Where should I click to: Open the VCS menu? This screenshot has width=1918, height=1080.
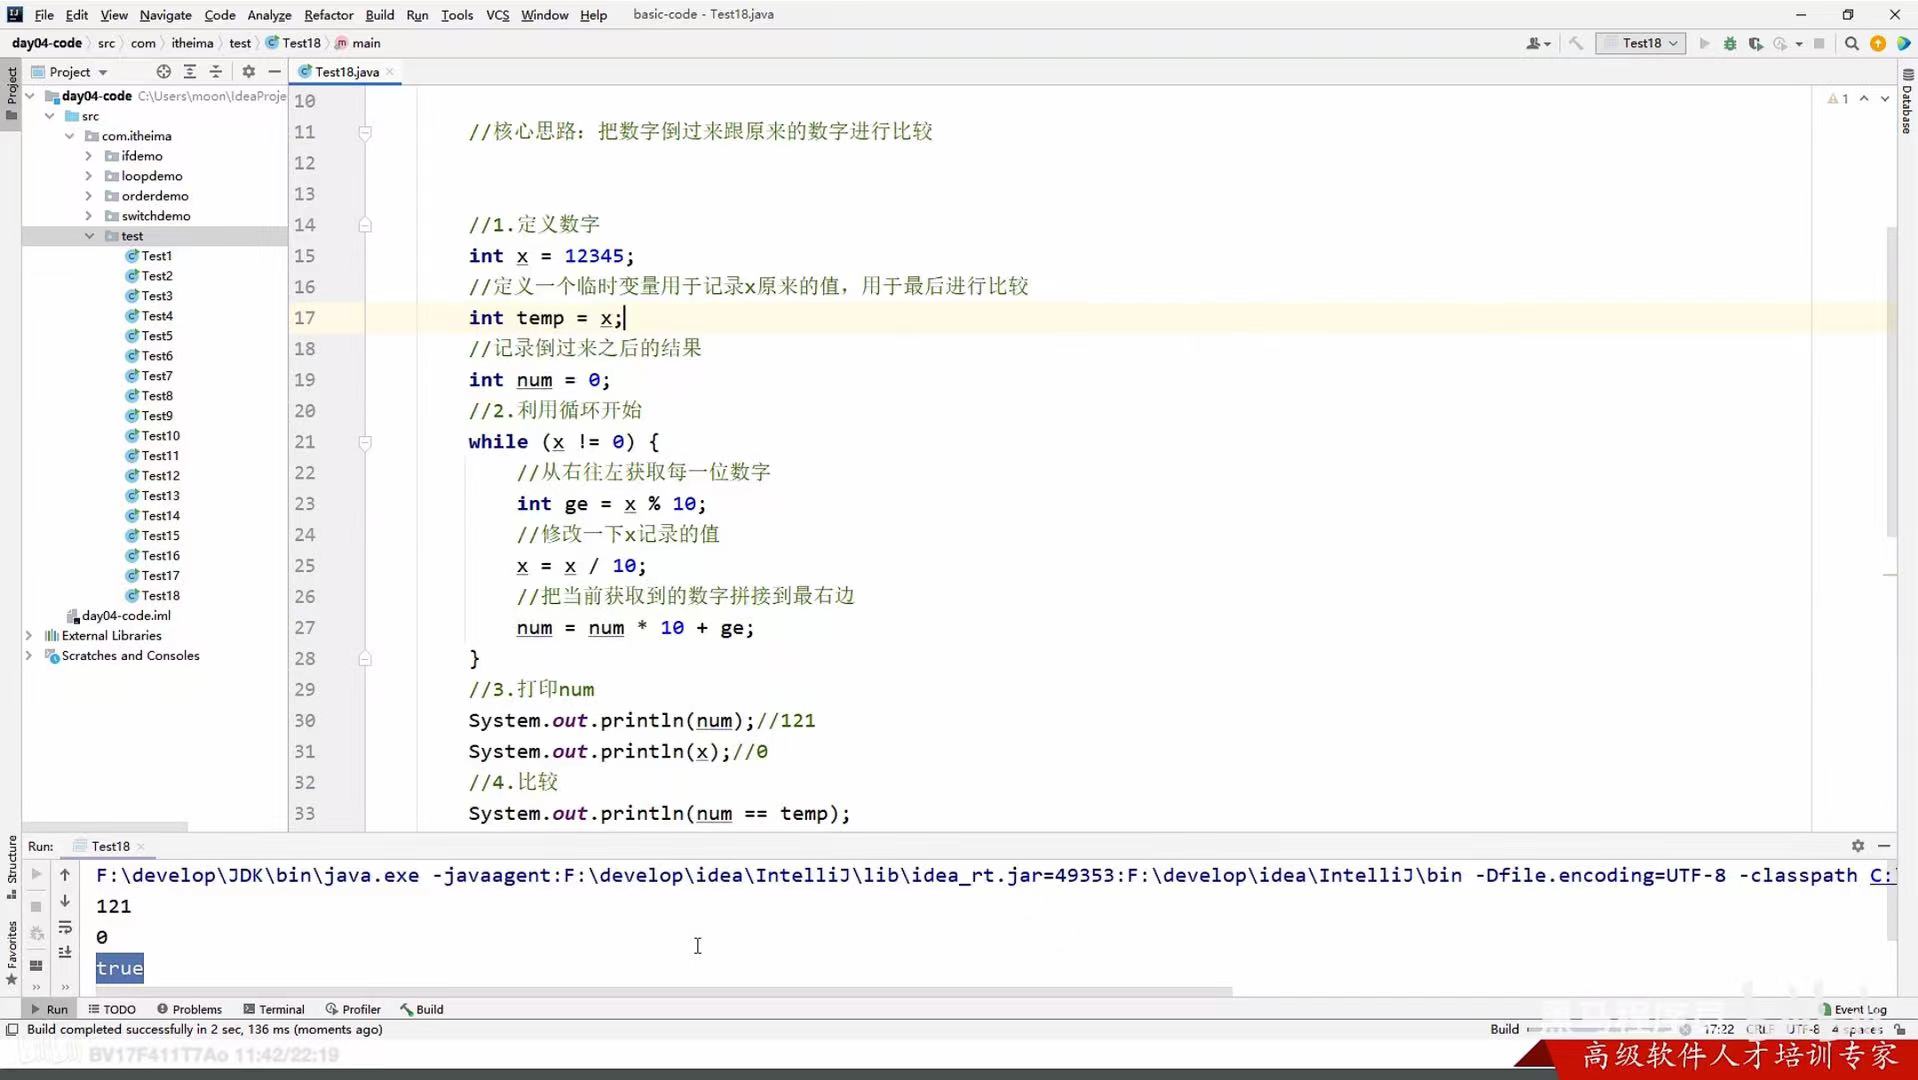497,14
